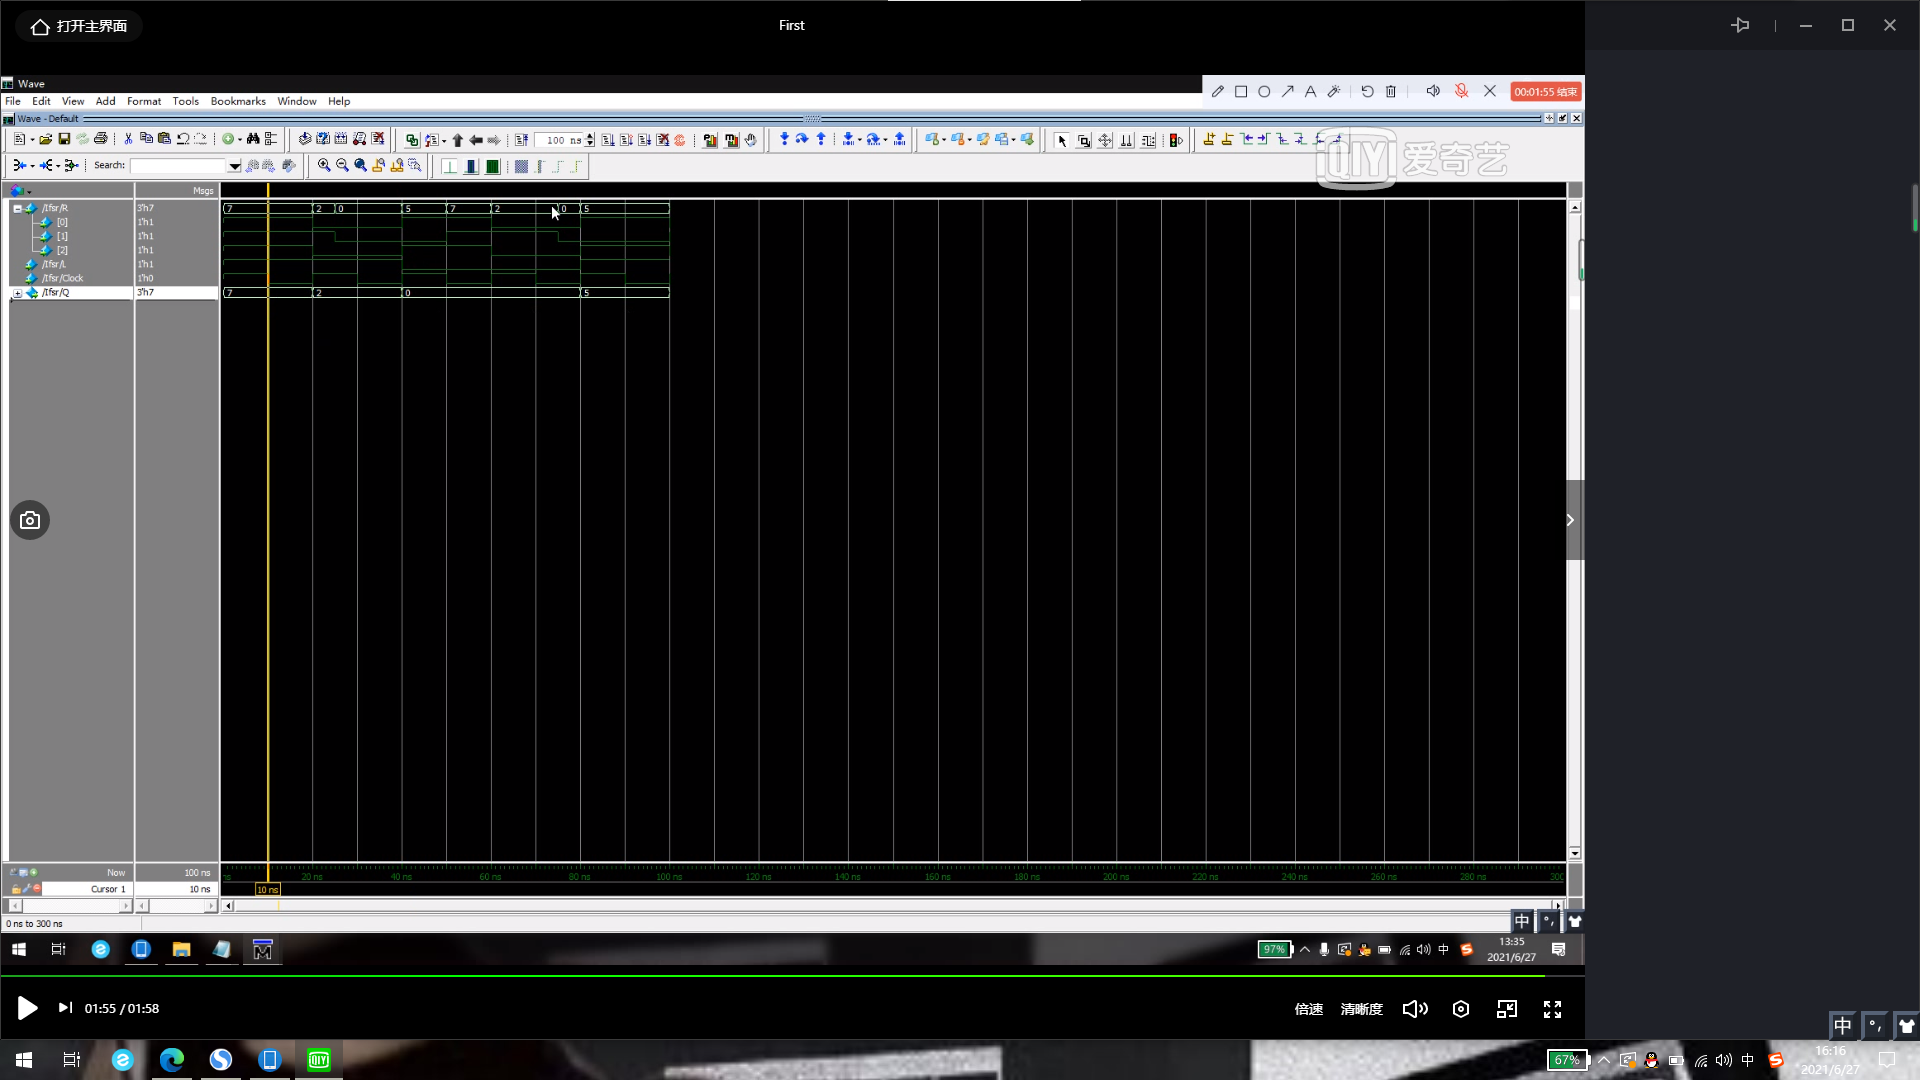This screenshot has height=1080, width=1920.
Task: Click the 倍速 playback speed button
Action: click(1308, 1009)
